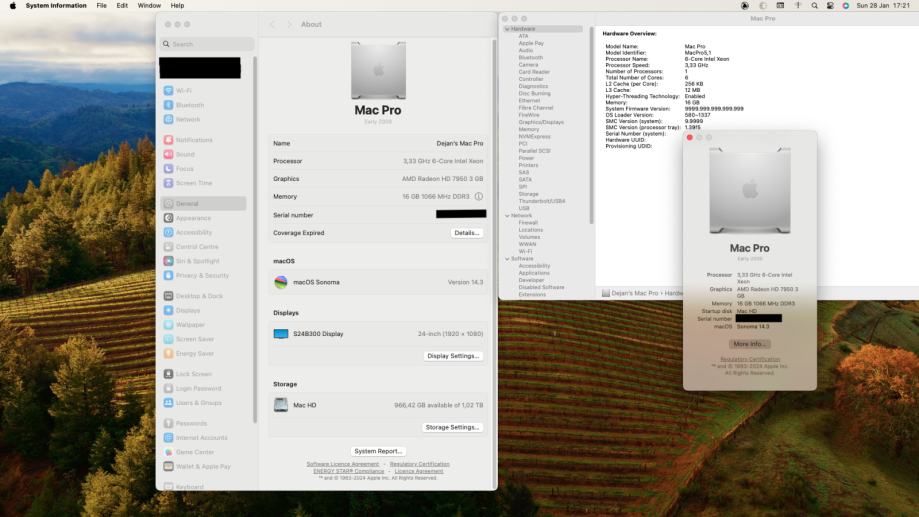This screenshot has height=517, width=919.
Task: Collapse the Software tree section
Action: tap(507, 258)
